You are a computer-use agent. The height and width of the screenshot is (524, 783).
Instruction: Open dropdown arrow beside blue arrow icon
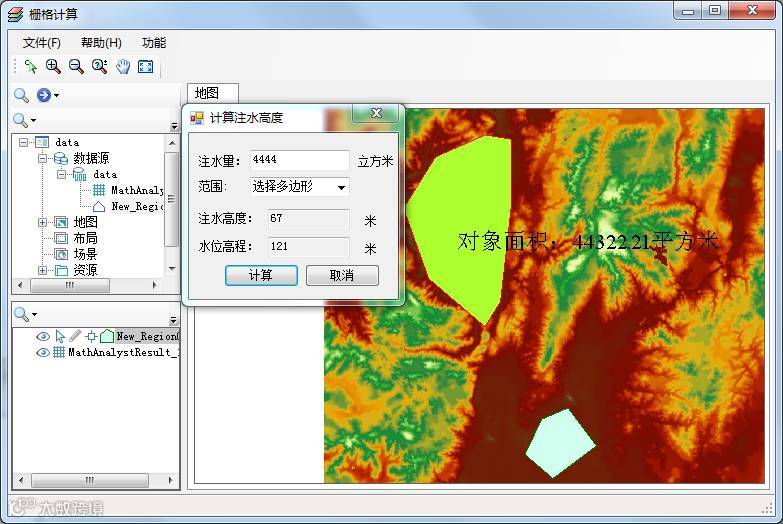pyautogui.click(x=56, y=95)
